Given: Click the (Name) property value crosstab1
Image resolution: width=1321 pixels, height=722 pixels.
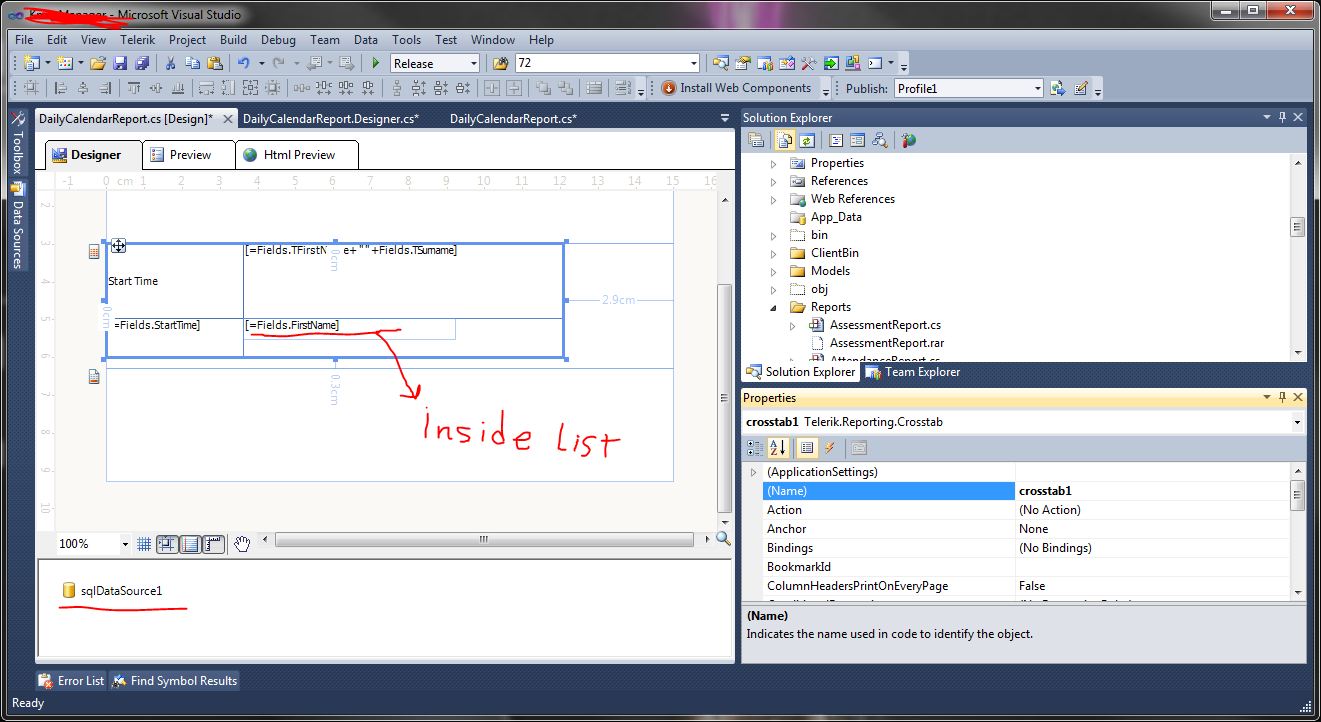Looking at the screenshot, I should point(1152,491).
